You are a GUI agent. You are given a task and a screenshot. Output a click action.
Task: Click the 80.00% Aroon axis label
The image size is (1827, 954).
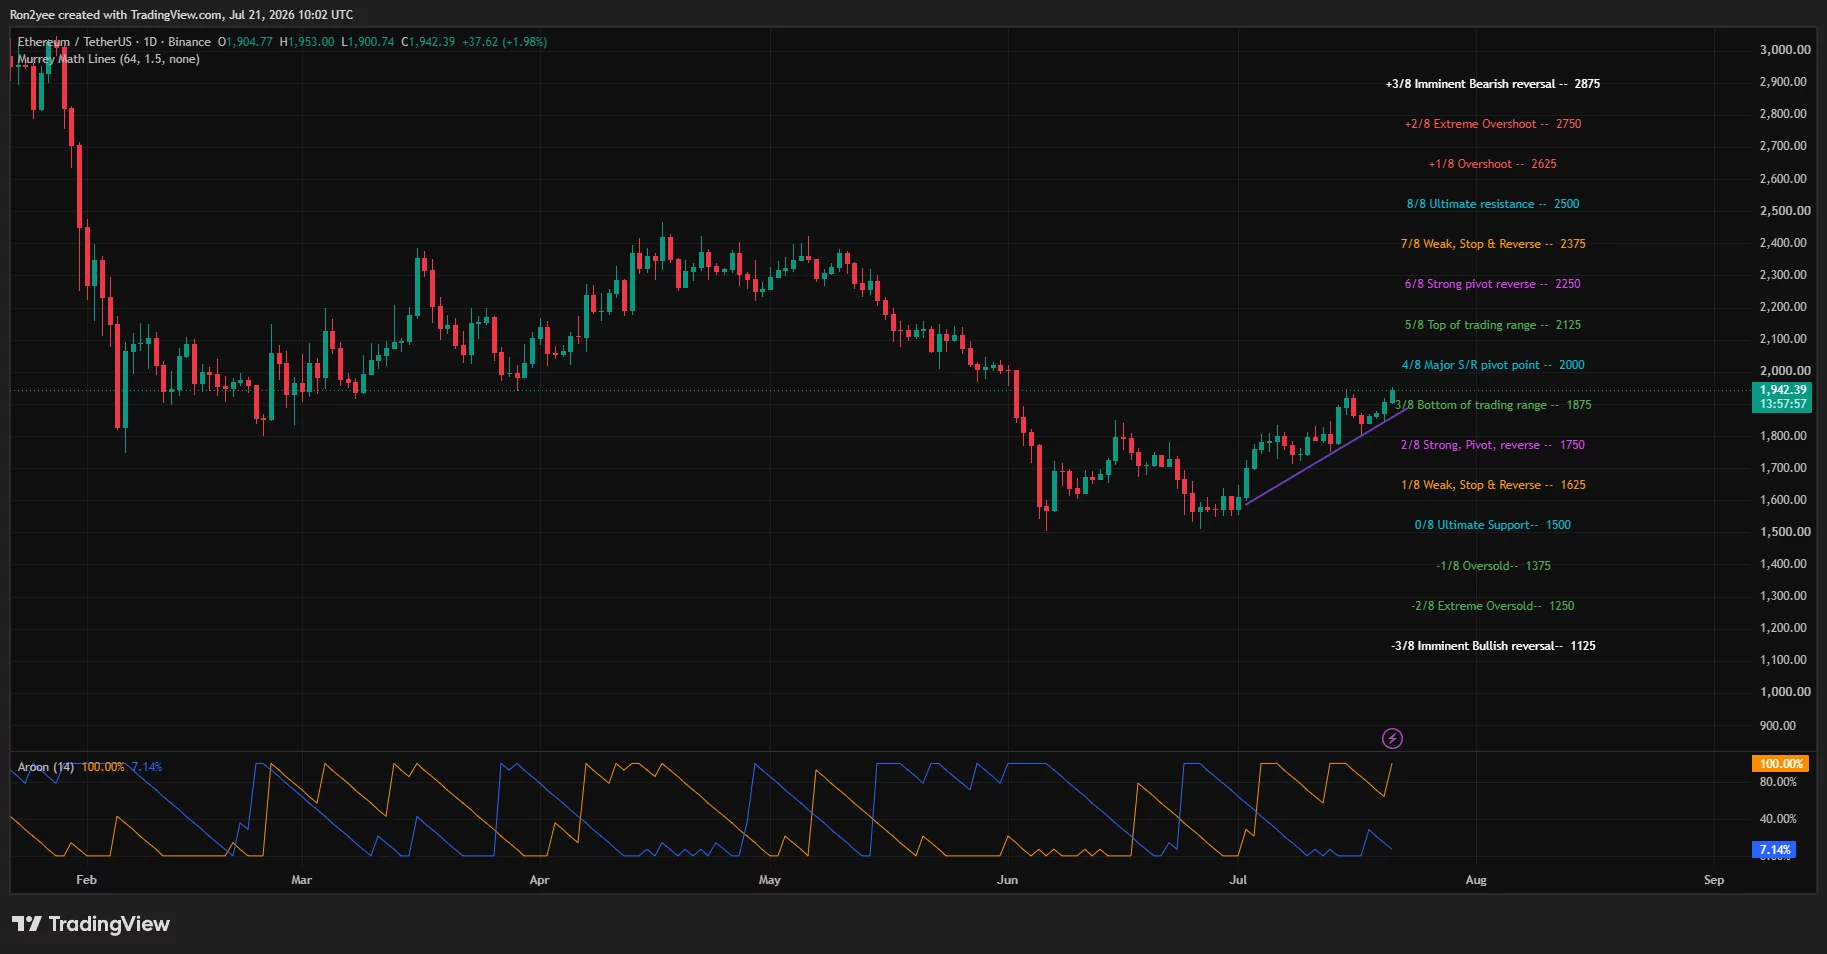(x=1778, y=782)
